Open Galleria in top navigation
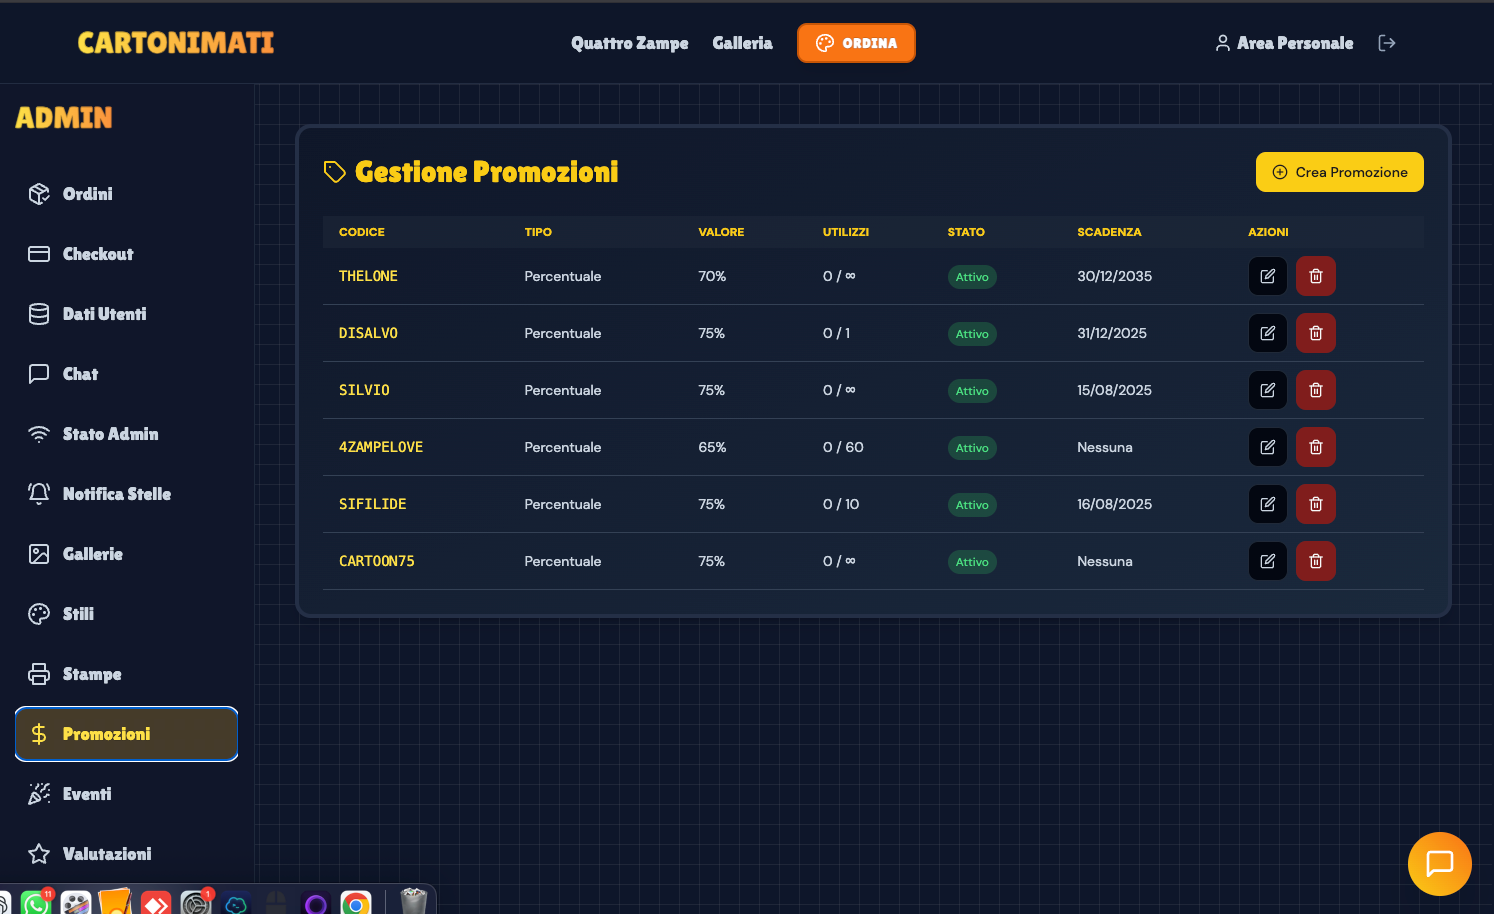The height and width of the screenshot is (914, 1494). 742,43
